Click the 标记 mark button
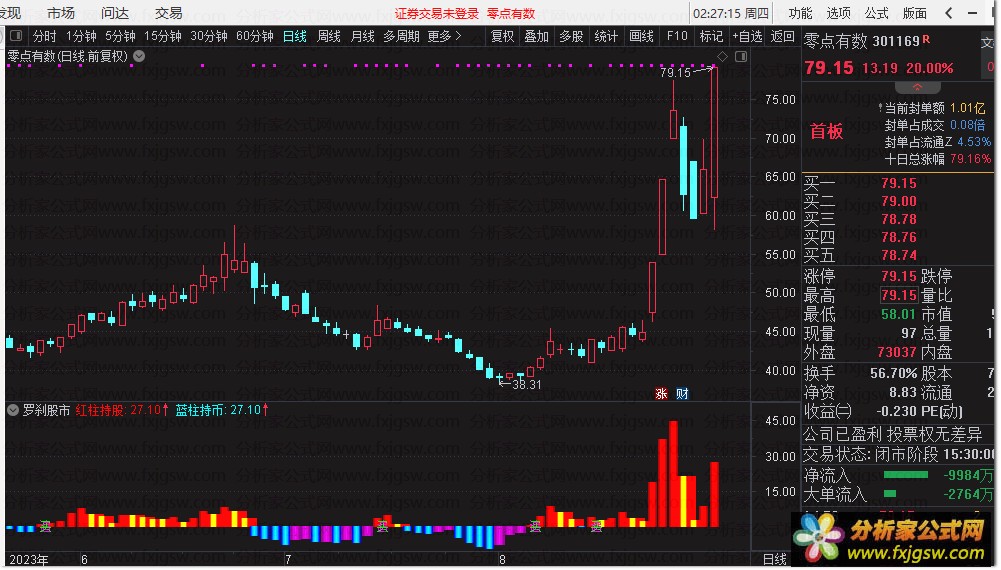The height and width of the screenshot is (570, 1001). point(711,36)
